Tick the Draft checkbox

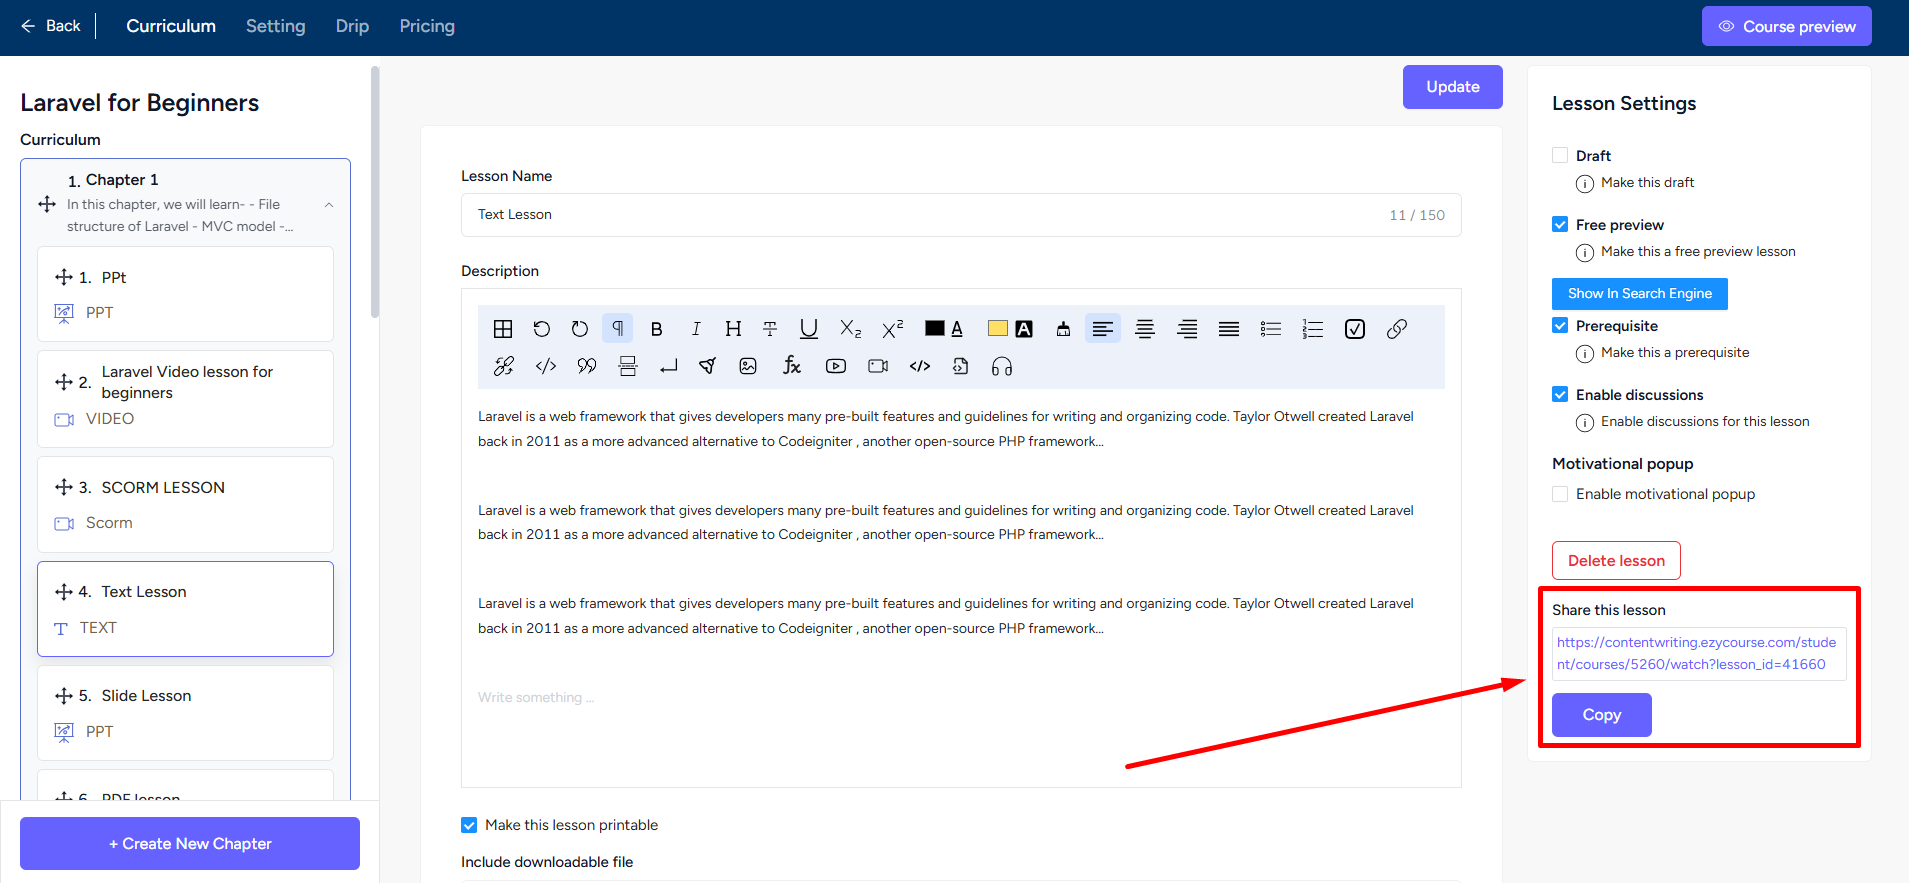(x=1560, y=155)
